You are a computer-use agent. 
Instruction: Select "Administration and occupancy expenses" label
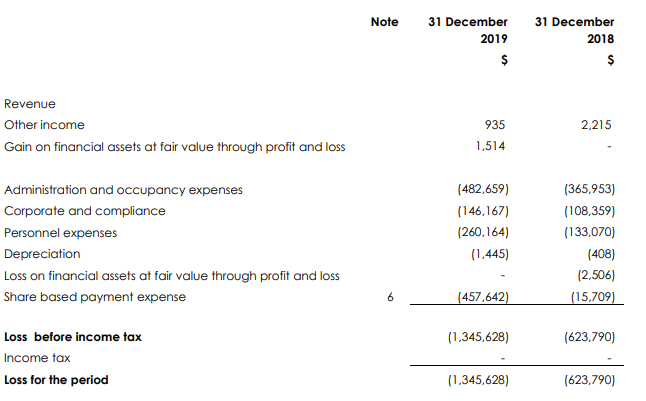click(x=123, y=189)
